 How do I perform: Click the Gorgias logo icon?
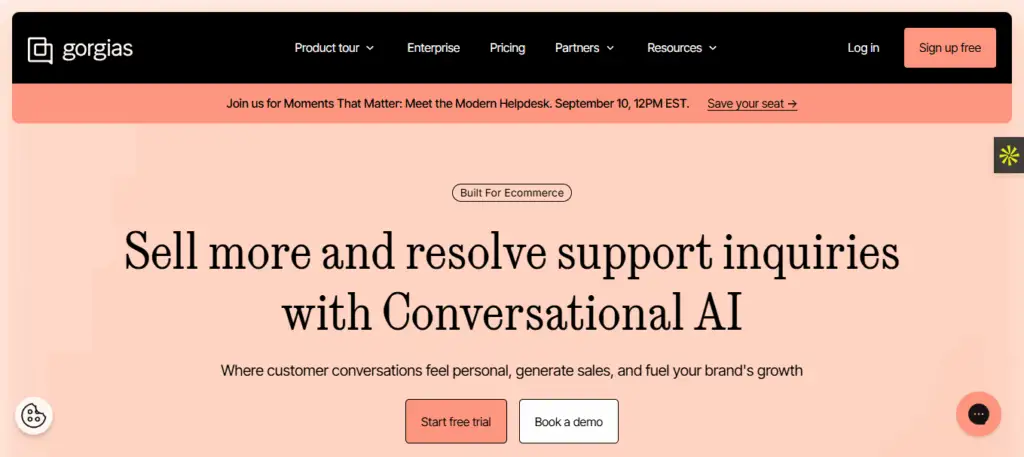[x=40, y=50]
